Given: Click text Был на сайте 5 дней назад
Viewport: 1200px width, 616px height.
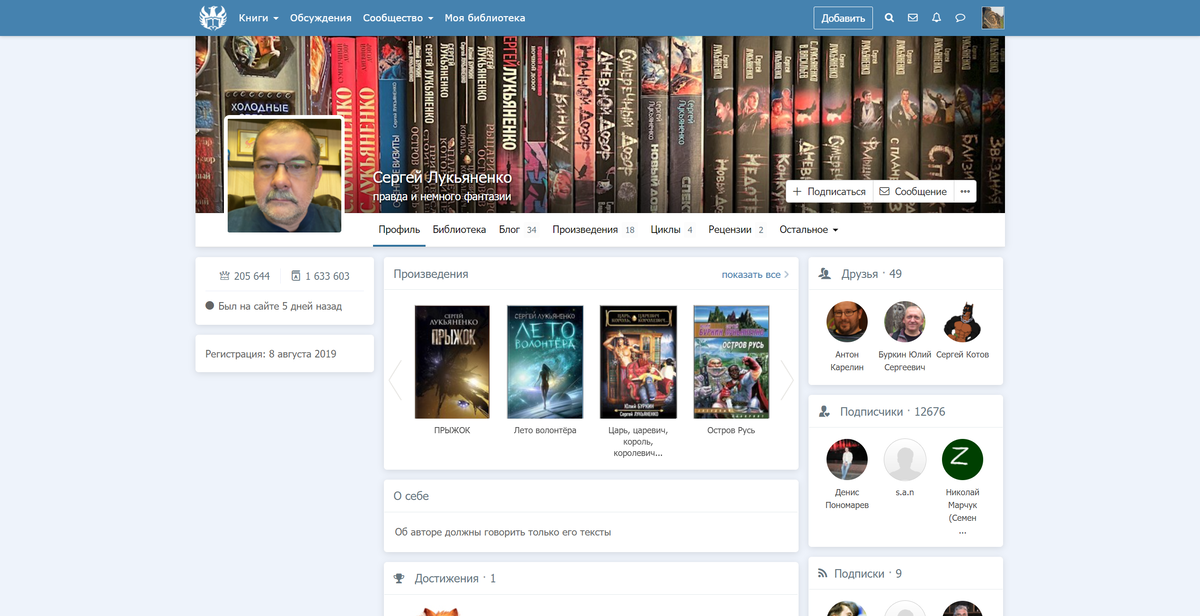Looking at the screenshot, I should coord(280,306).
